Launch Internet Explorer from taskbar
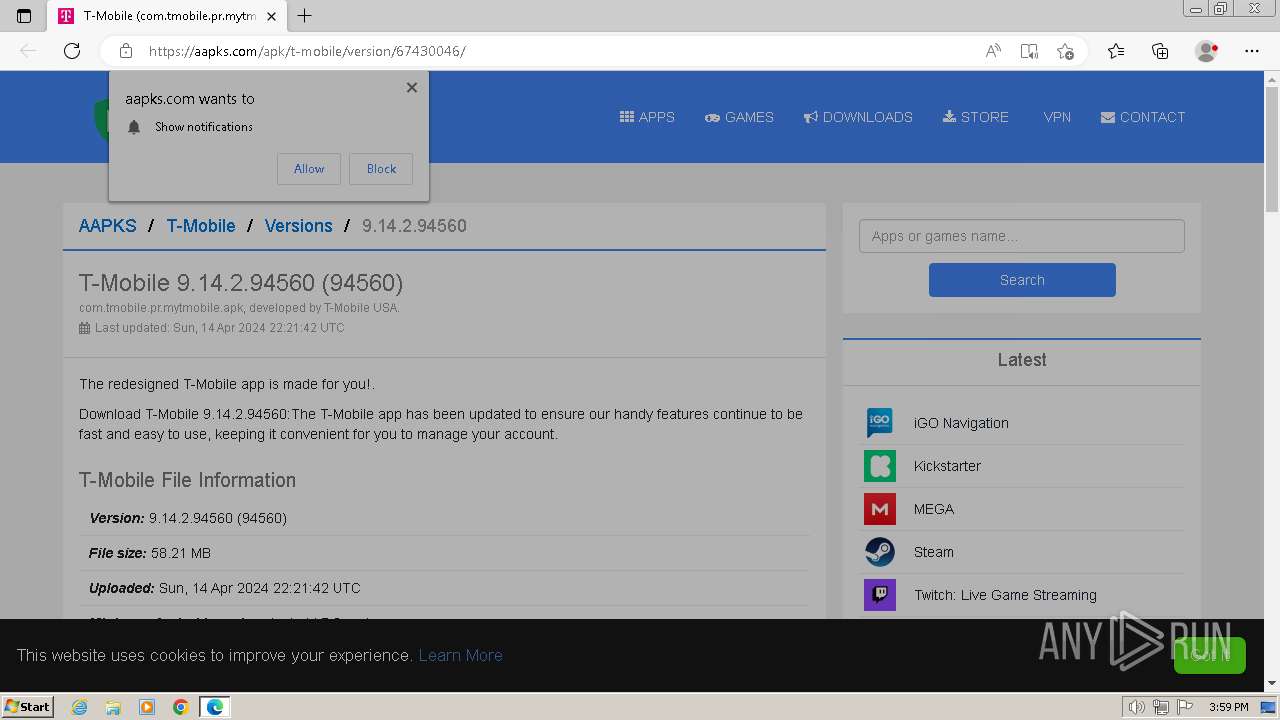Viewport: 1280px width, 720px height. pyautogui.click(x=79, y=707)
